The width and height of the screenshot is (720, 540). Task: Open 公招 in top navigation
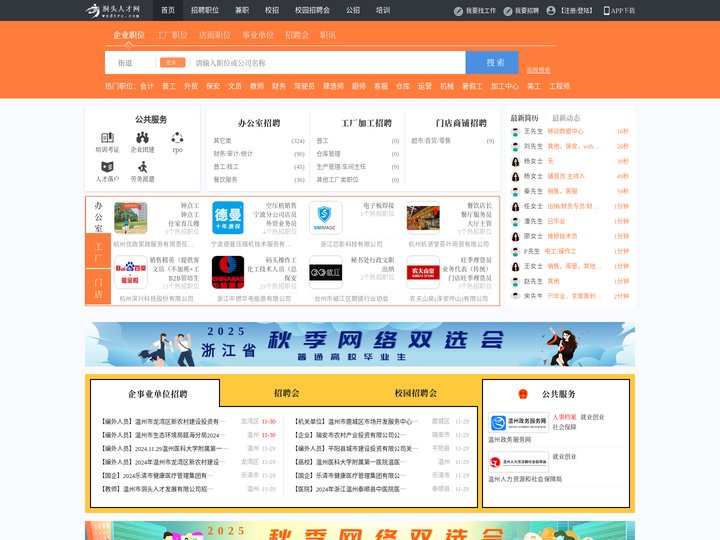[353, 10]
